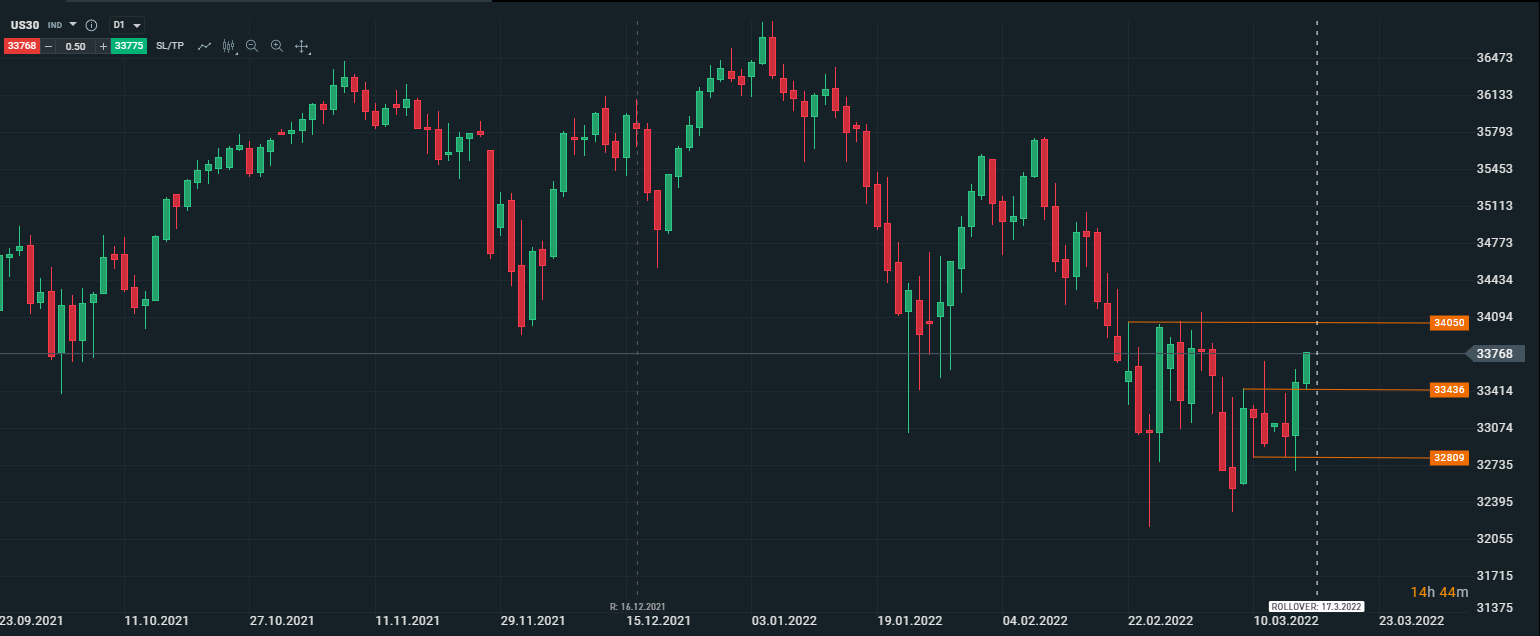Image resolution: width=1540 pixels, height=636 pixels.
Task: Open the indicators line chart icon
Action: [204, 46]
